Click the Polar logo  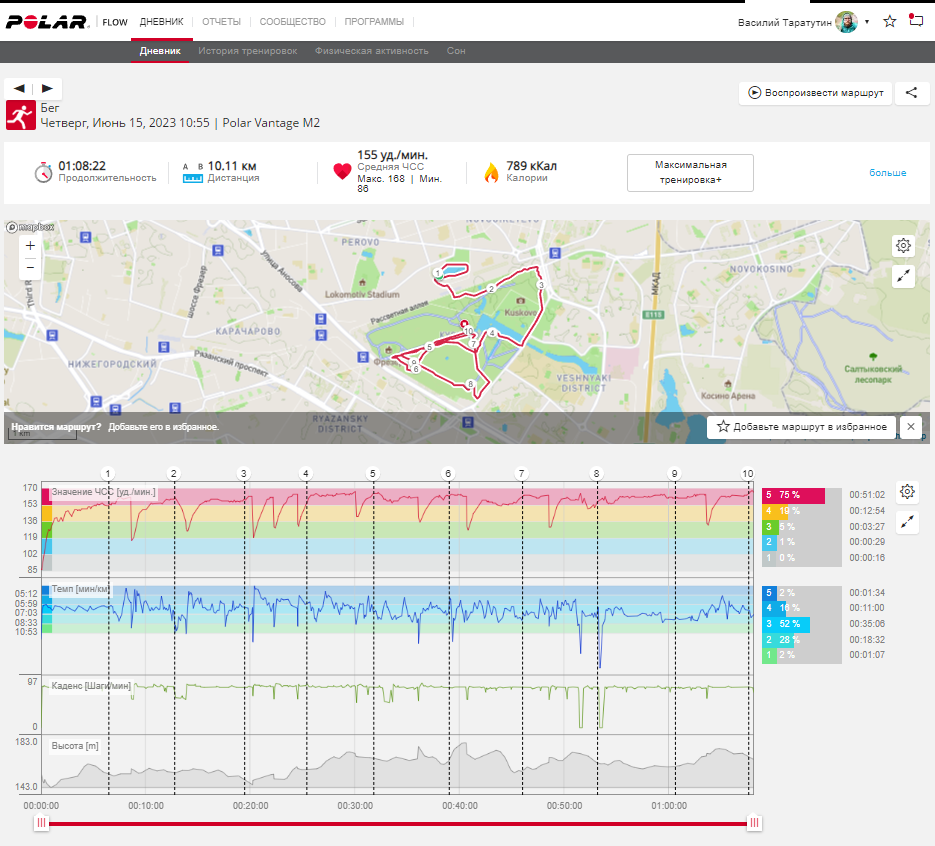[x=47, y=22]
